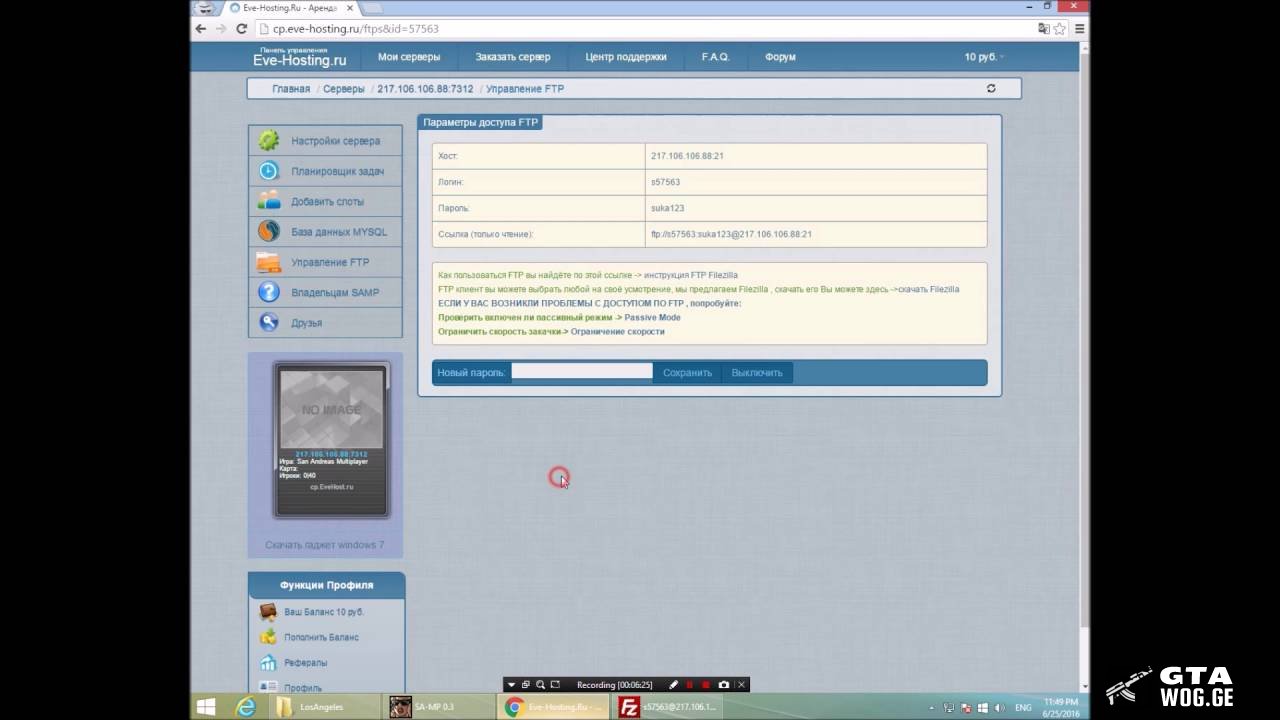Click the Владельцам SAMP question mark icon
The image size is (1280, 720).
pyautogui.click(x=269, y=292)
